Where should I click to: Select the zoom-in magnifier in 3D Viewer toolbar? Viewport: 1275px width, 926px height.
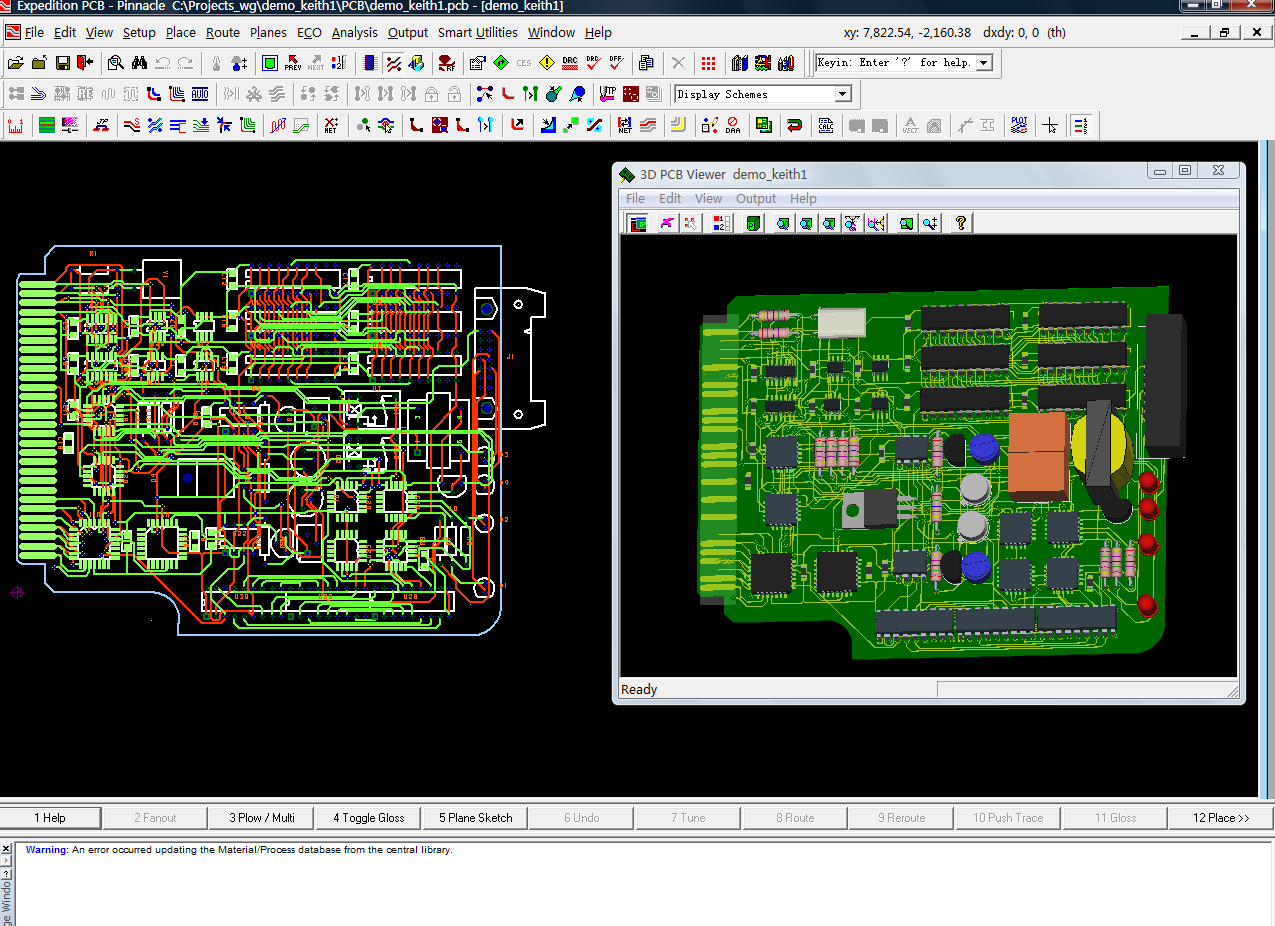point(927,222)
